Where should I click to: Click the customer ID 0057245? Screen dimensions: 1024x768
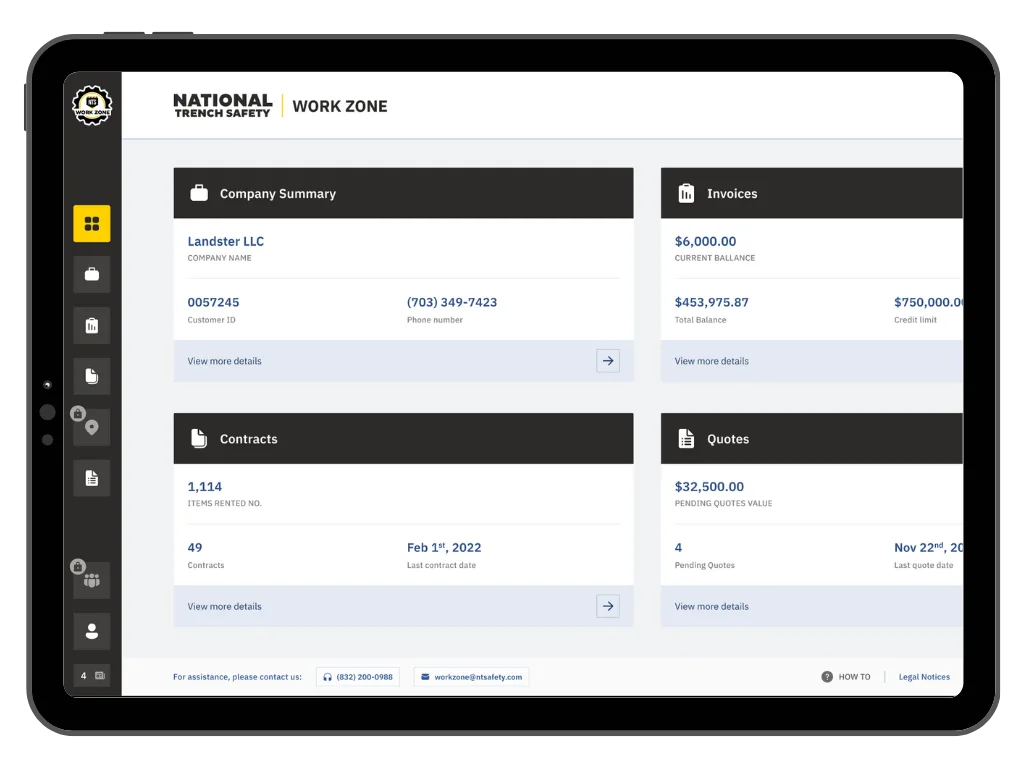click(214, 302)
